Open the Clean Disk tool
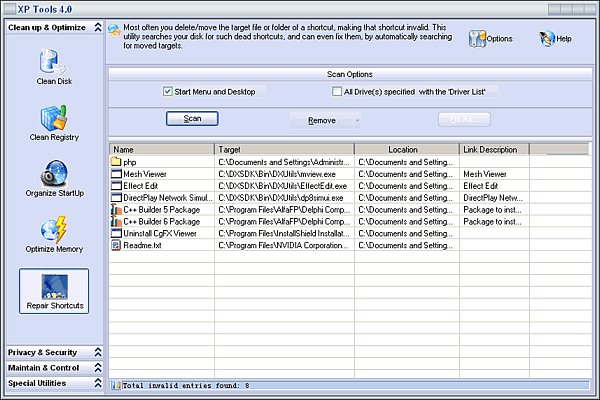This screenshot has width=600, height=400. (x=54, y=67)
